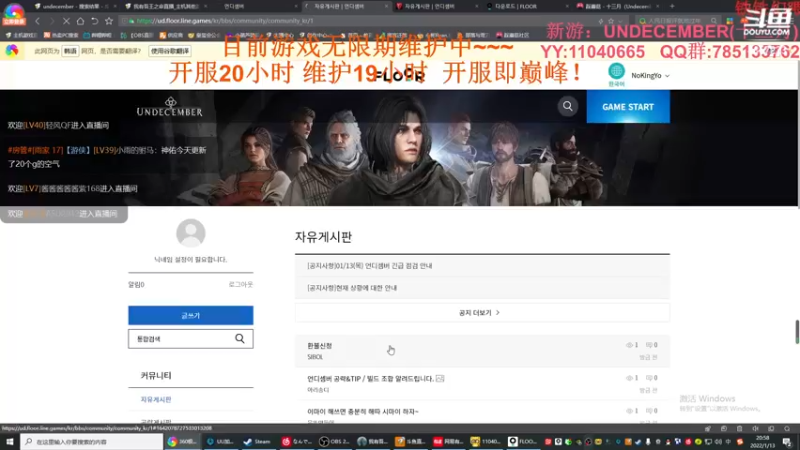Image resolution: width=800 pixels, height=450 pixels.
Task: Open the UU accelerator taskbar item
Action: 220,441
